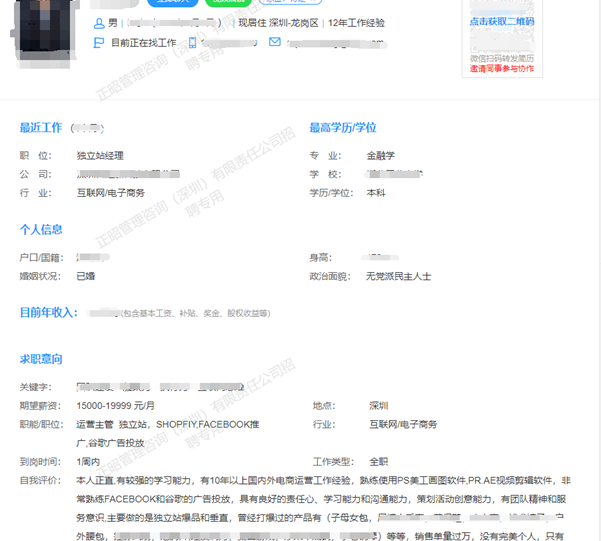601x541 pixels.
Task: Click the 独立站经理 job title text
Action: click(100, 156)
